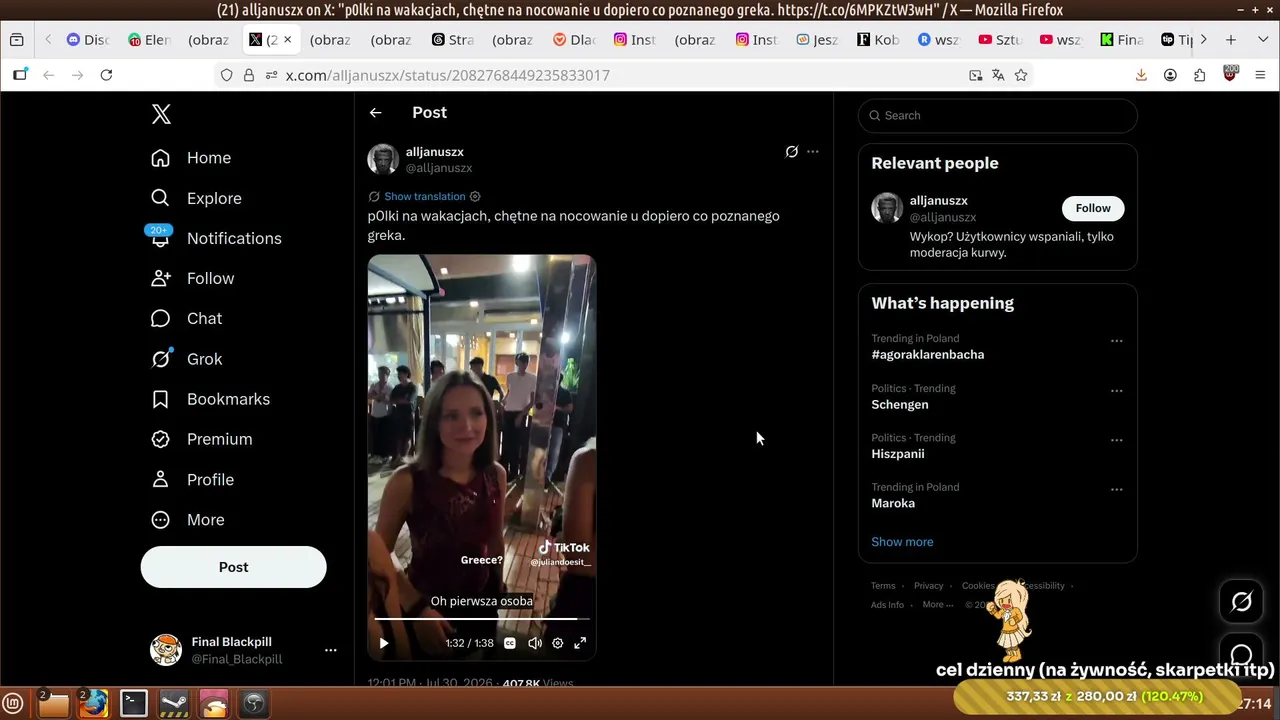Go to the Premium page
This screenshot has height=720, width=1280.
tap(201, 439)
